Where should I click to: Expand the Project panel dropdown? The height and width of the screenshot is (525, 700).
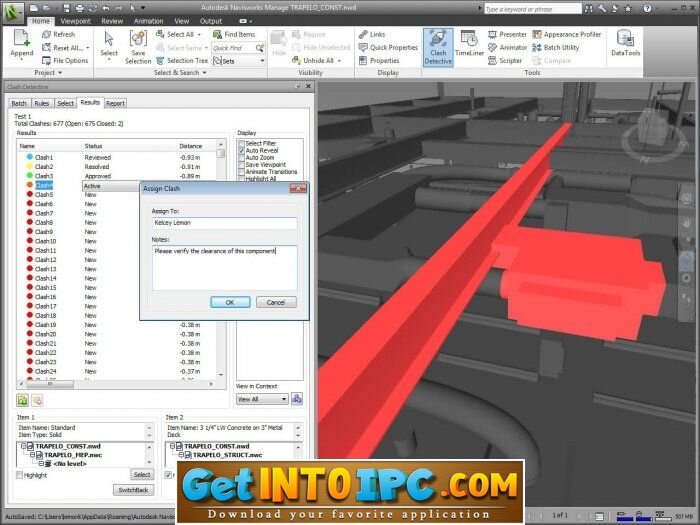click(49, 72)
